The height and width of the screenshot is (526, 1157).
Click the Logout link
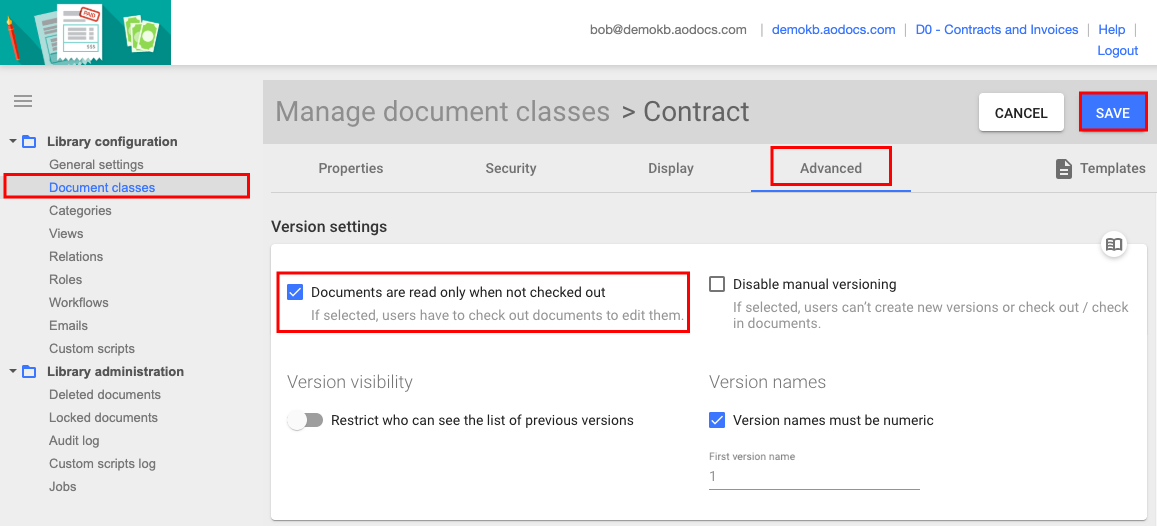pyautogui.click(x=1117, y=50)
